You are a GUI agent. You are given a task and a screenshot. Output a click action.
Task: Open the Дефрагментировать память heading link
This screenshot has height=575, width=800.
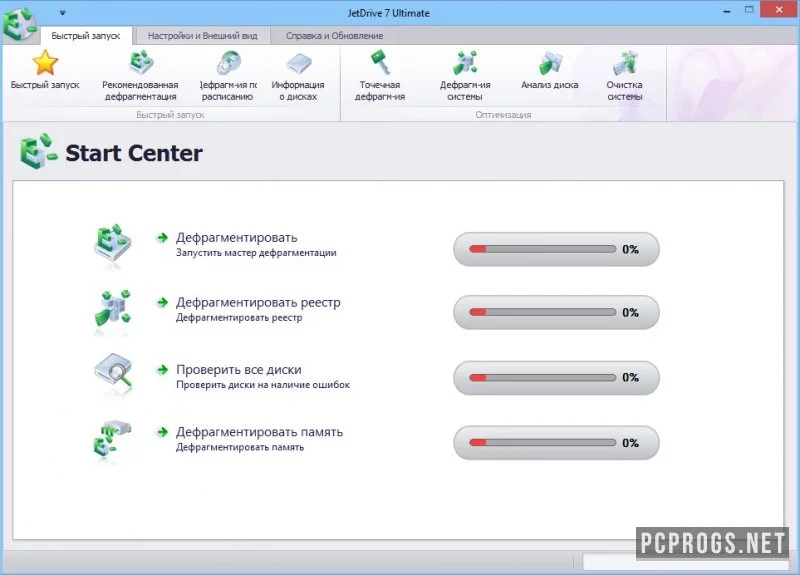259,432
